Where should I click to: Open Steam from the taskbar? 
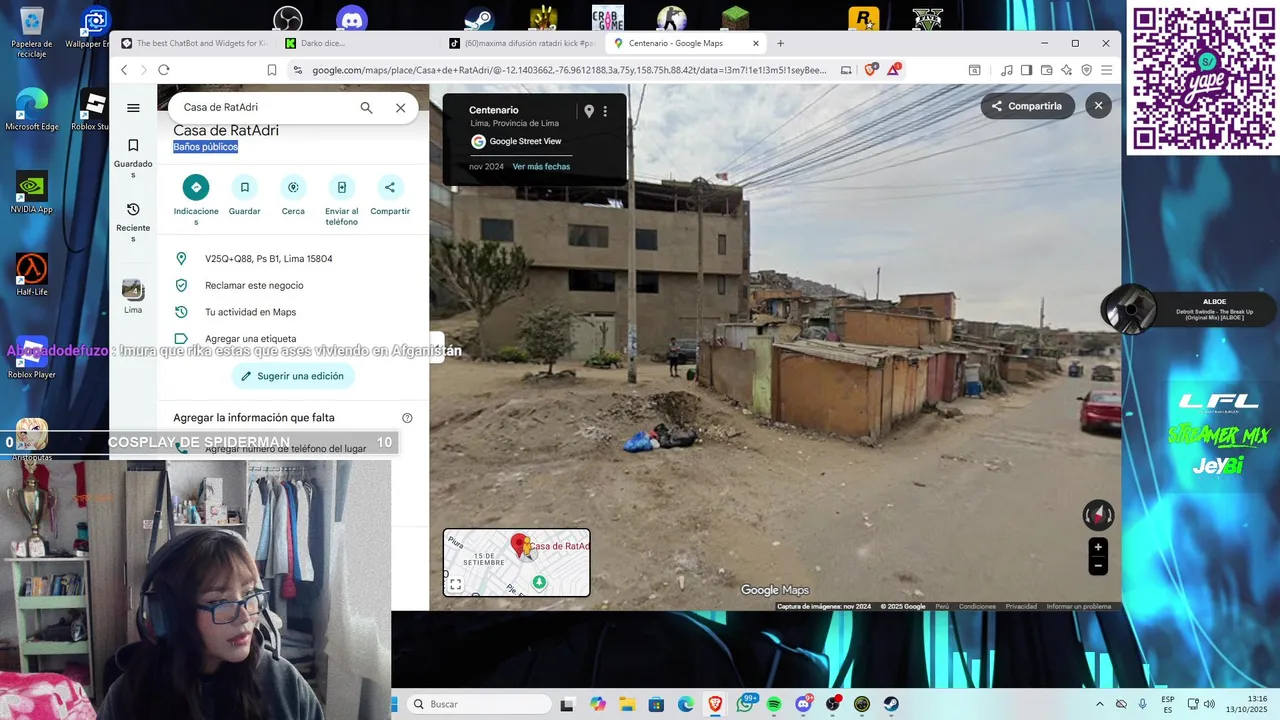(x=891, y=704)
